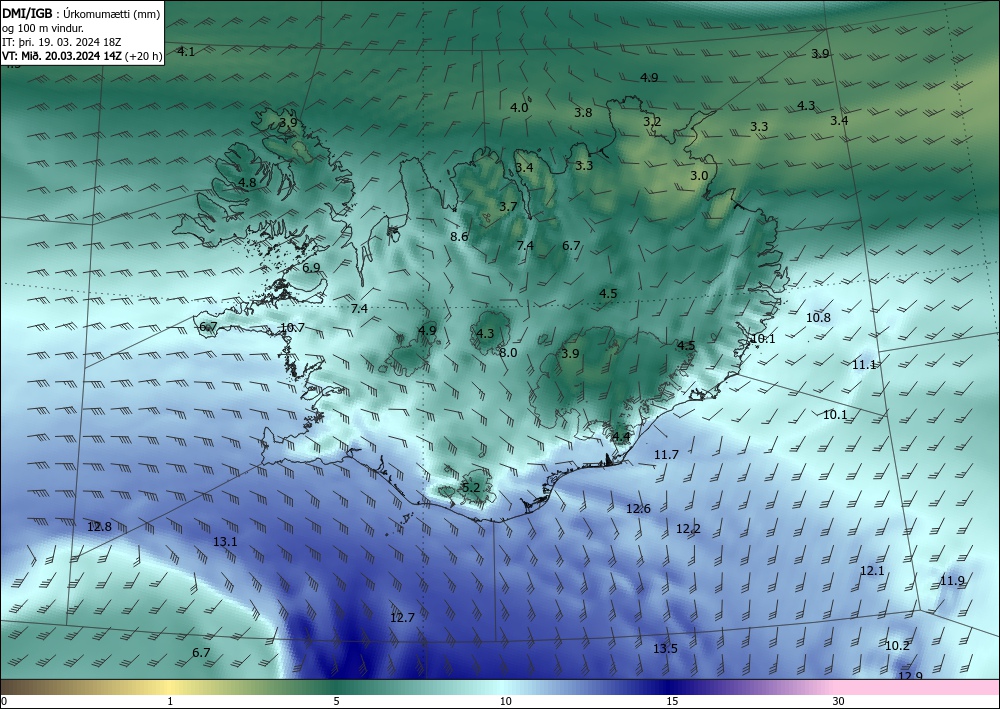Click the 4.8 value in the Westfjords

247,182
